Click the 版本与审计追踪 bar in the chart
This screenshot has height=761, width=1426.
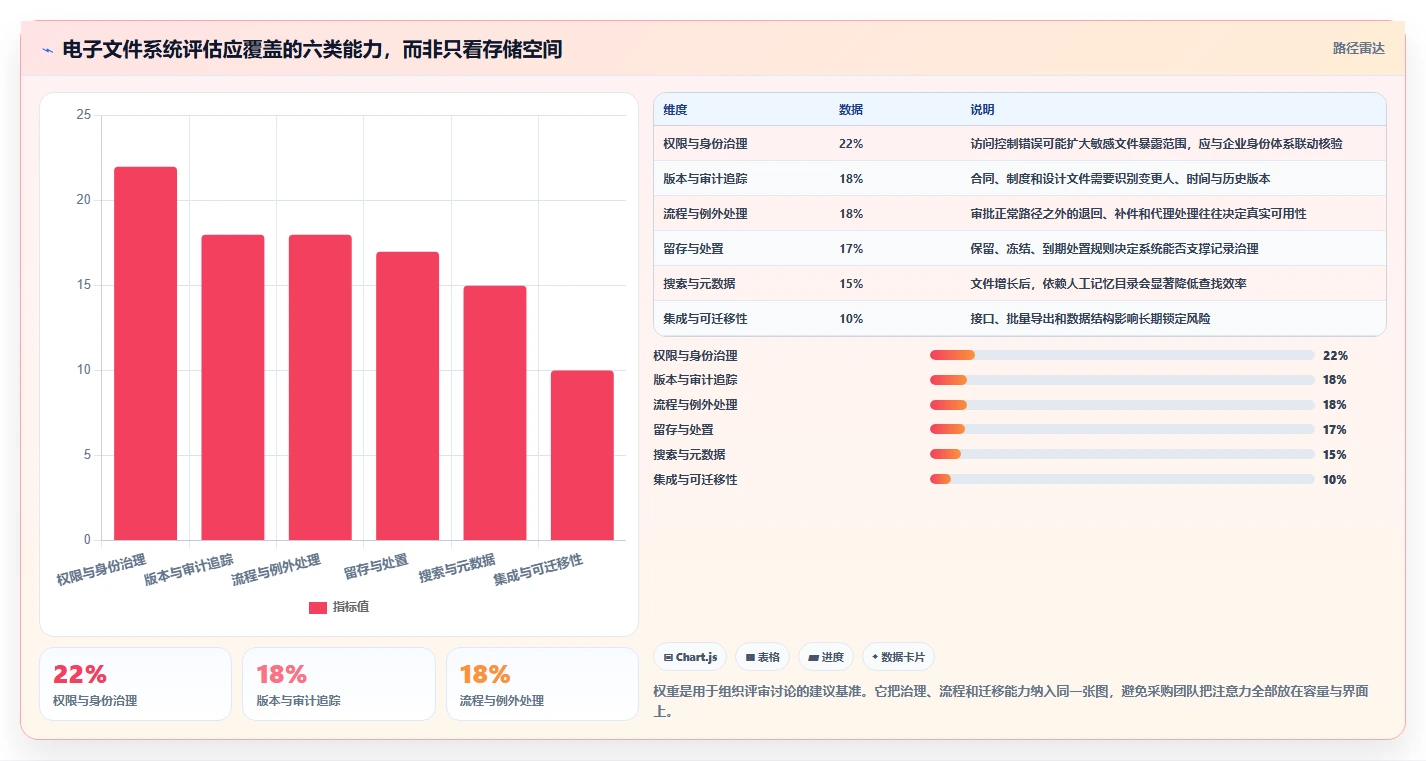tap(233, 387)
